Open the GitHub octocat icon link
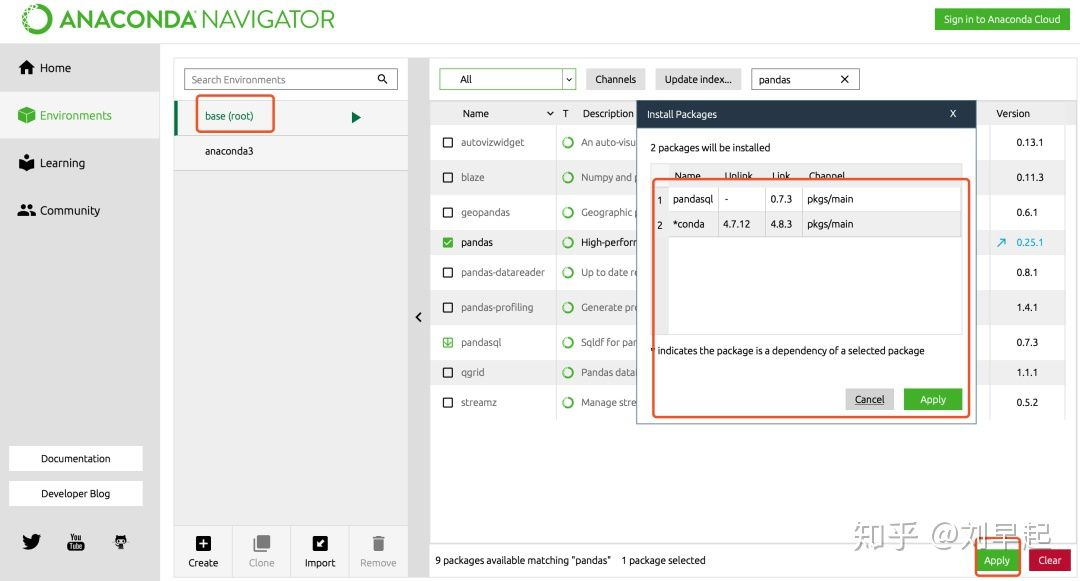The width and height of the screenshot is (1080, 581). point(121,542)
